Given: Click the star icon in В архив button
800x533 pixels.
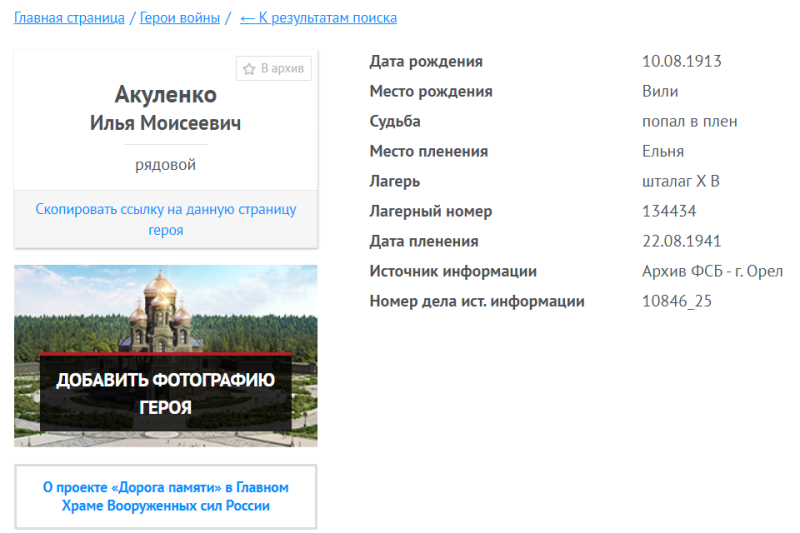Looking at the screenshot, I should (249, 69).
